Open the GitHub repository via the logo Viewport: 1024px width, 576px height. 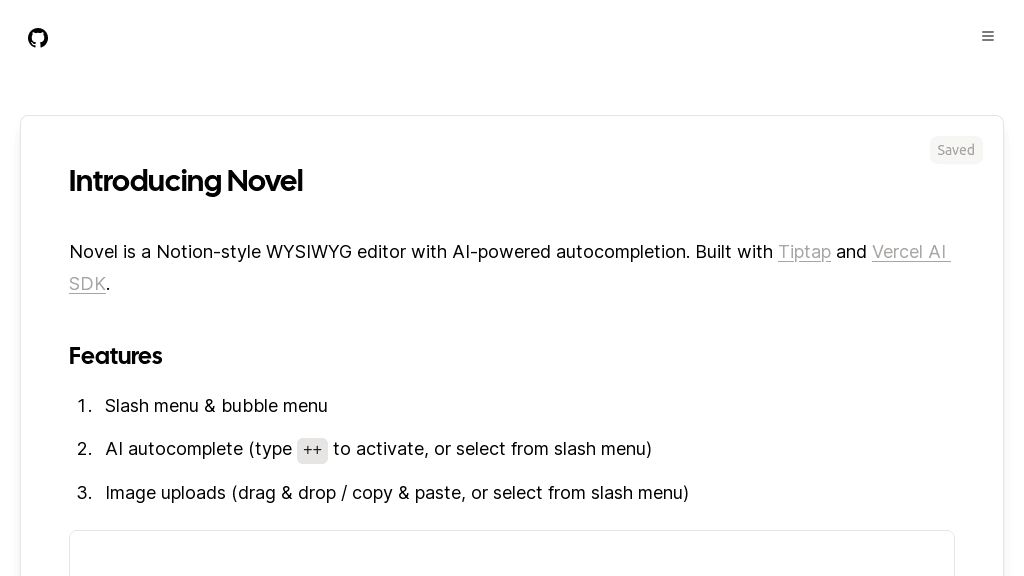[38, 38]
